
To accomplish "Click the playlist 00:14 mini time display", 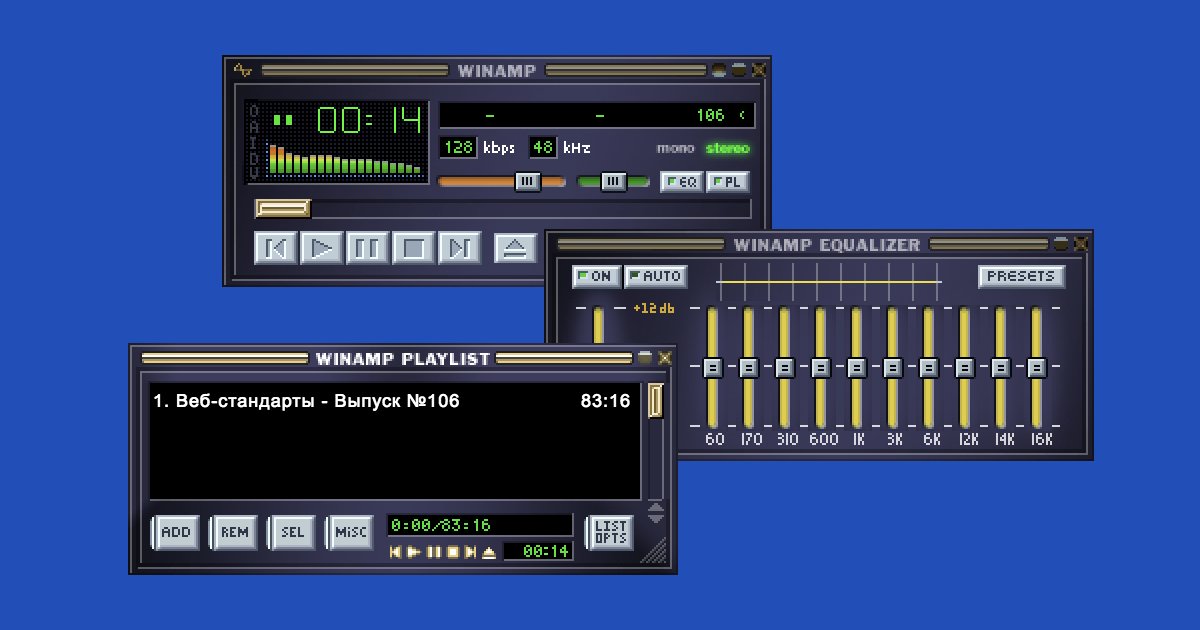I will point(538,551).
